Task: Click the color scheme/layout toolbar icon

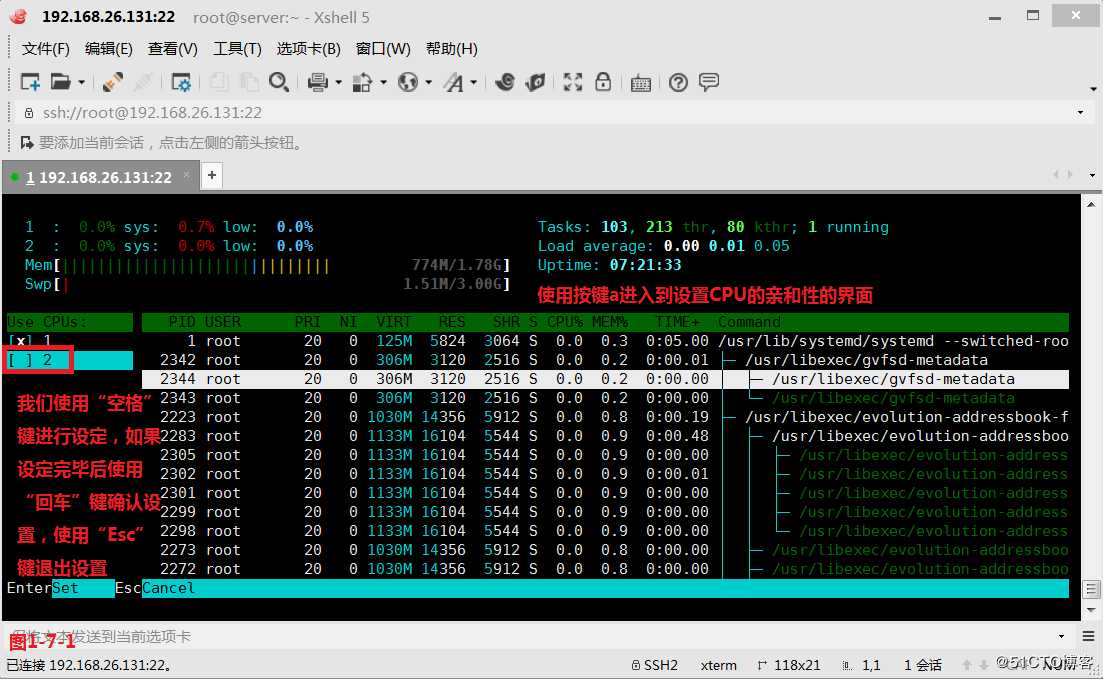Action: [x=362, y=82]
